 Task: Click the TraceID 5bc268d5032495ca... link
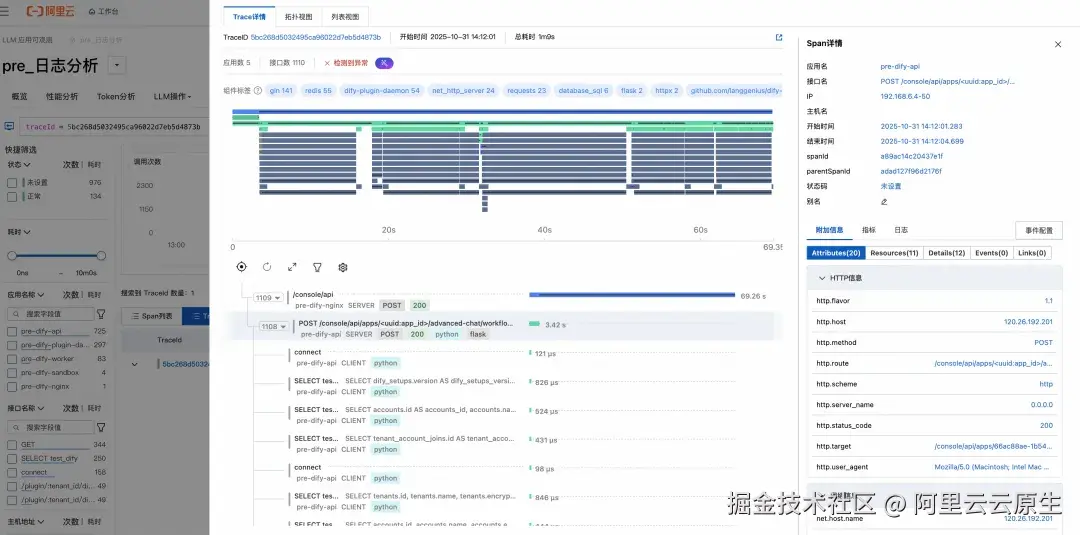tap(315, 37)
